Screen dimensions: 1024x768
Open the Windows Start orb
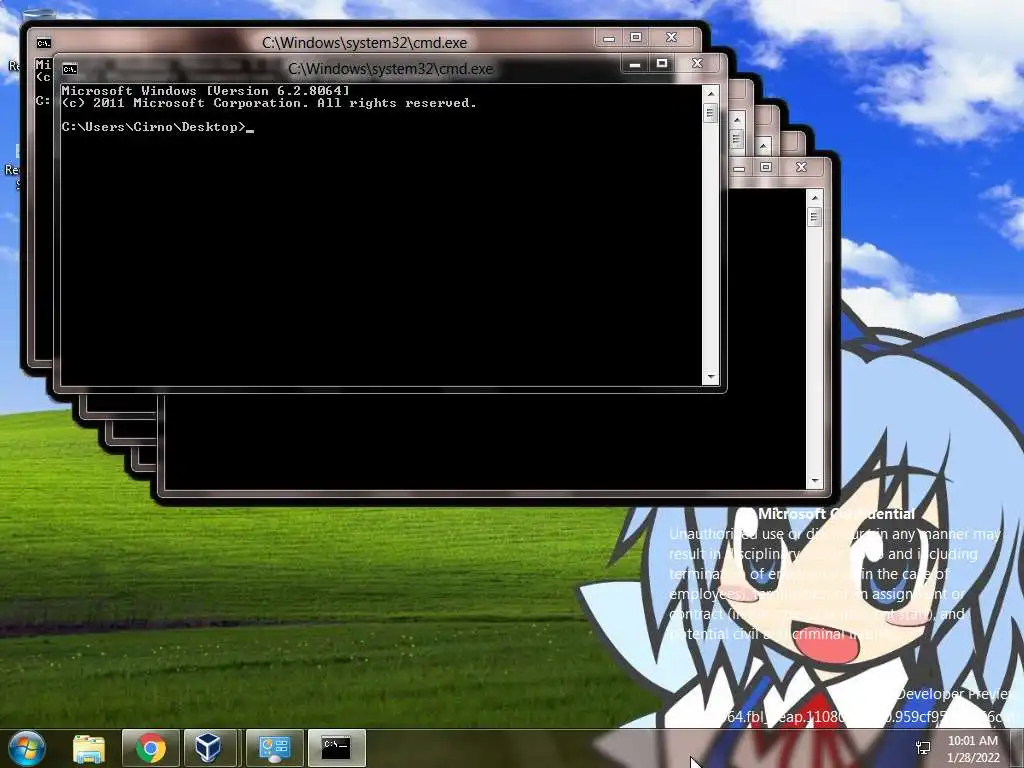[27, 748]
